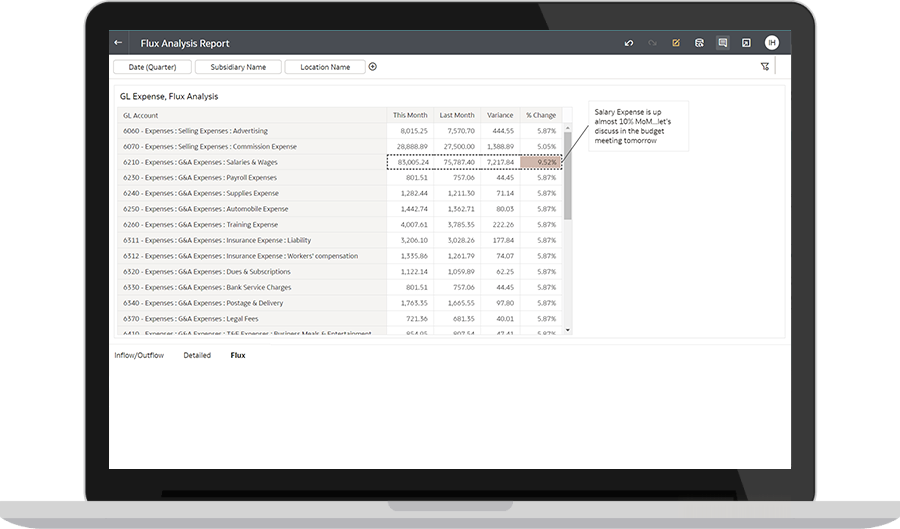Open edit mode with the yellow pencil icon

(x=676, y=43)
